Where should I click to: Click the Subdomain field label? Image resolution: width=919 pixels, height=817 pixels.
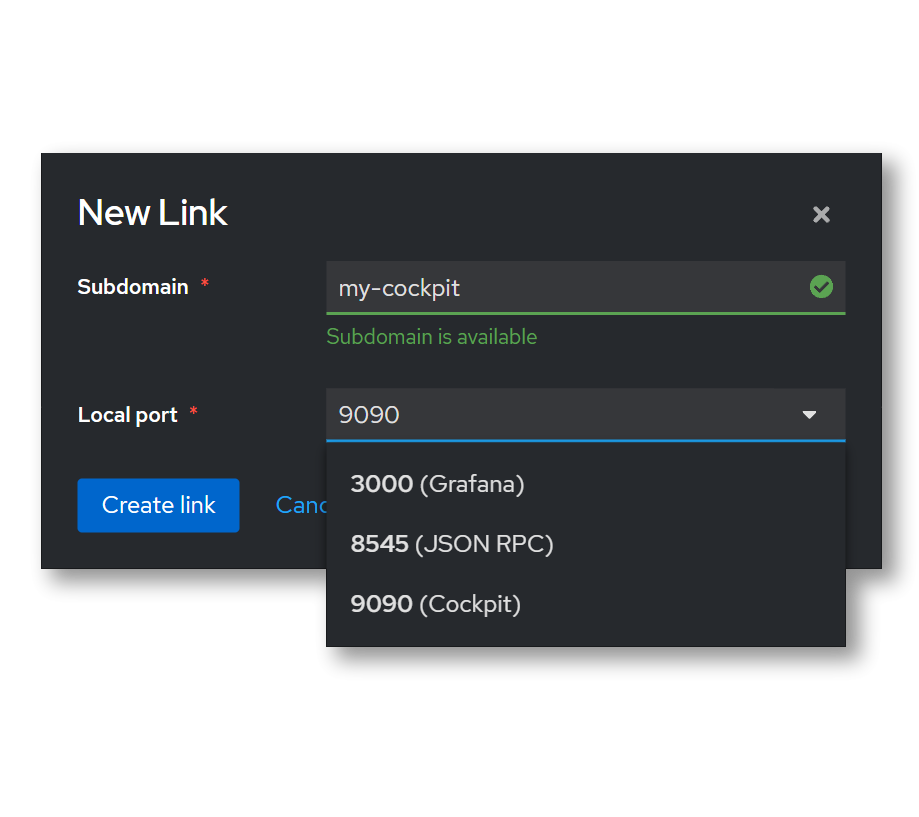133,287
